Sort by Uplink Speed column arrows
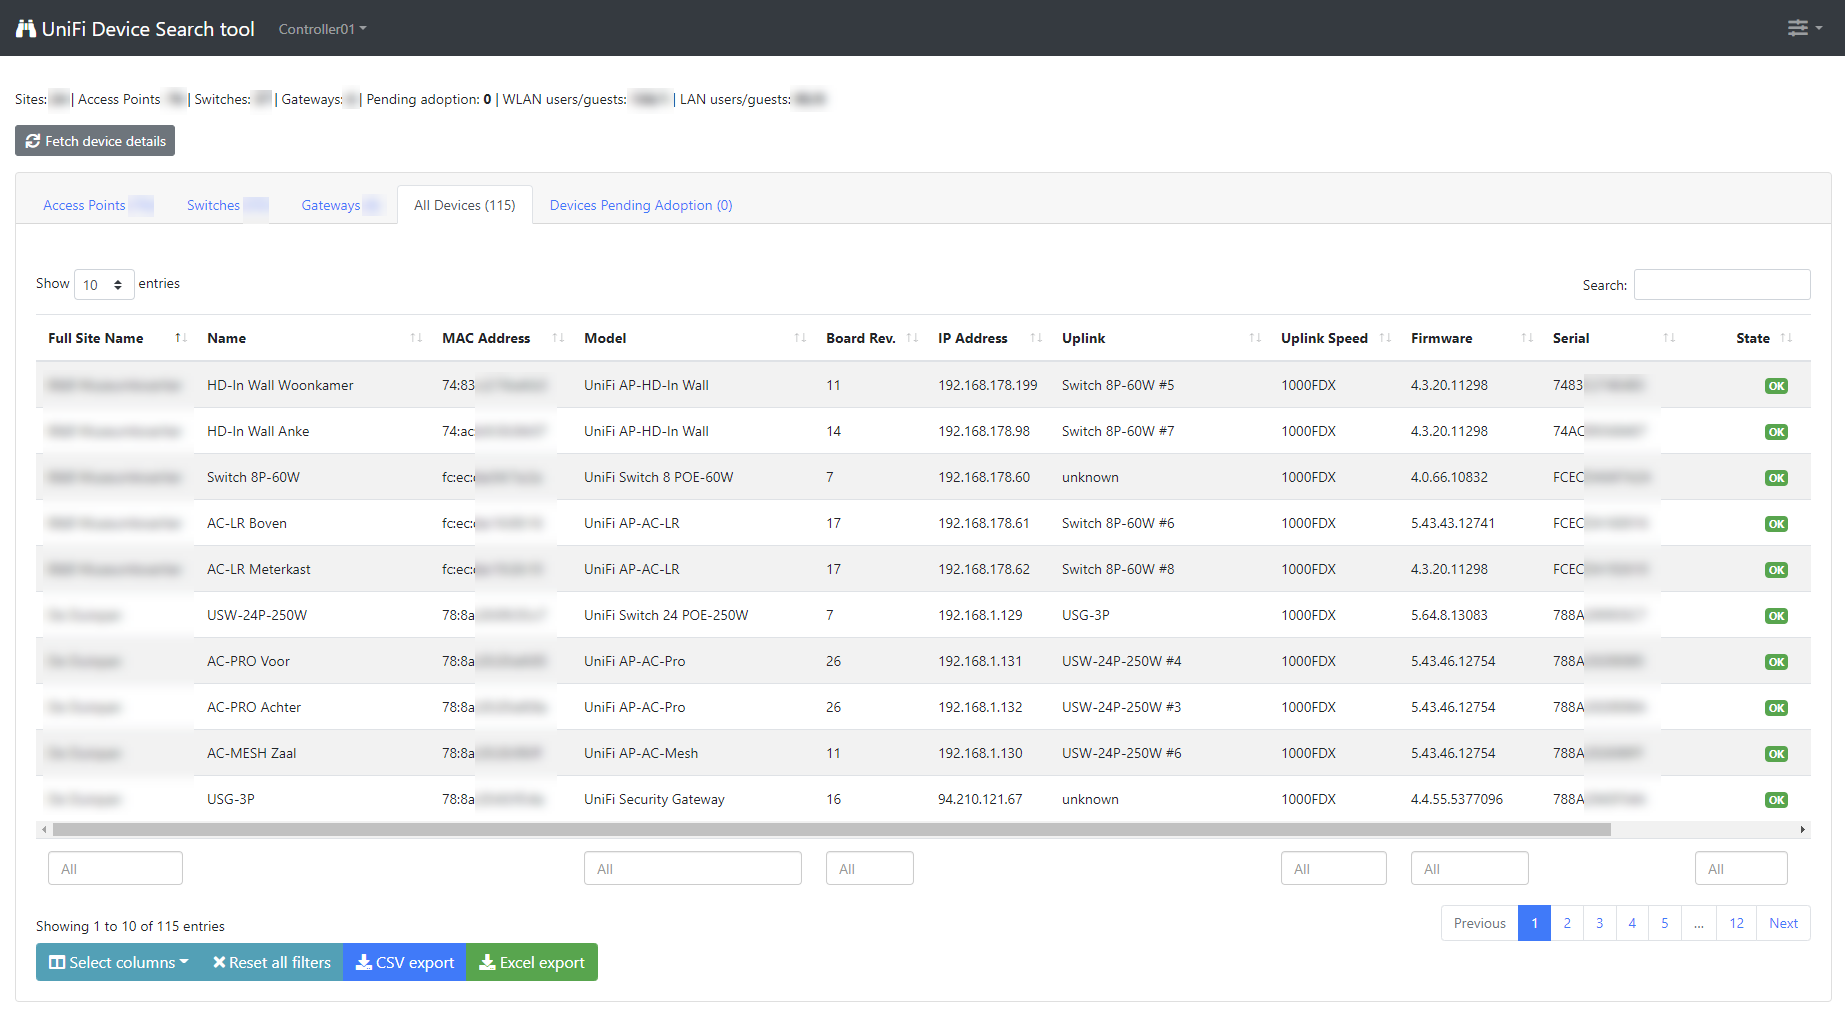Viewport: 1845px width, 1017px height. coord(1385,338)
